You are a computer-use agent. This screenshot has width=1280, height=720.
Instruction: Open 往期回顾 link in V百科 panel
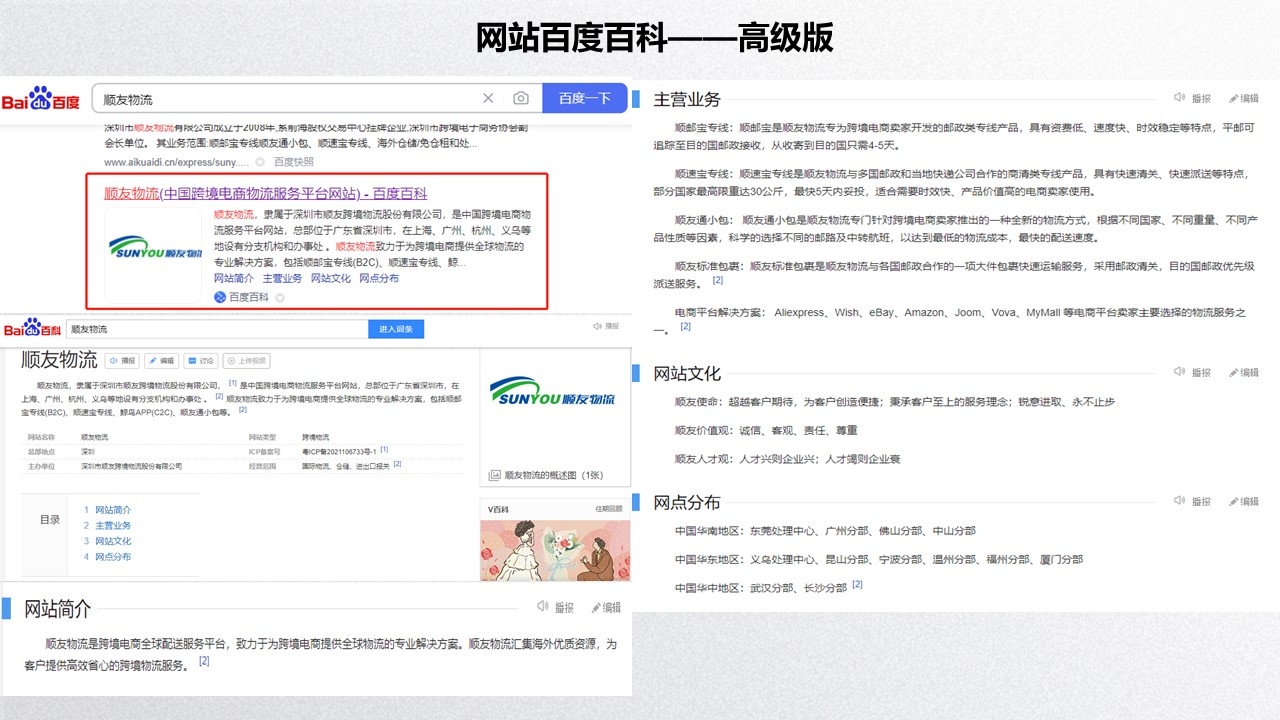pyautogui.click(x=609, y=509)
